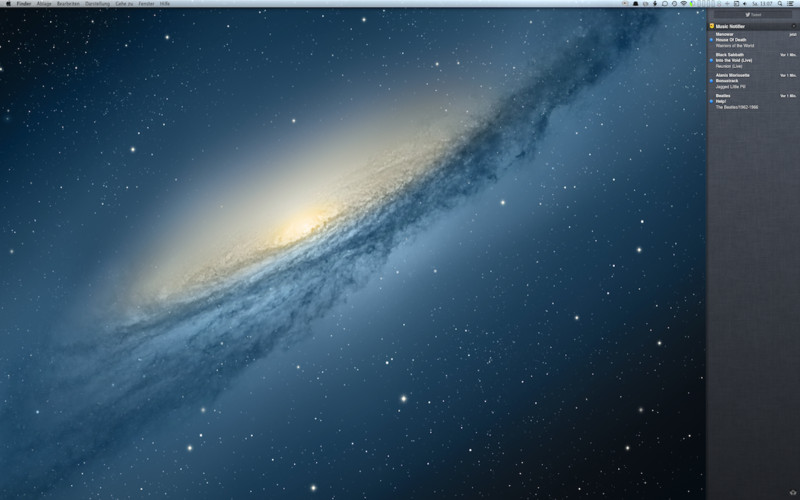Click the Tweet button in Notification Center

tap(753, 15)
